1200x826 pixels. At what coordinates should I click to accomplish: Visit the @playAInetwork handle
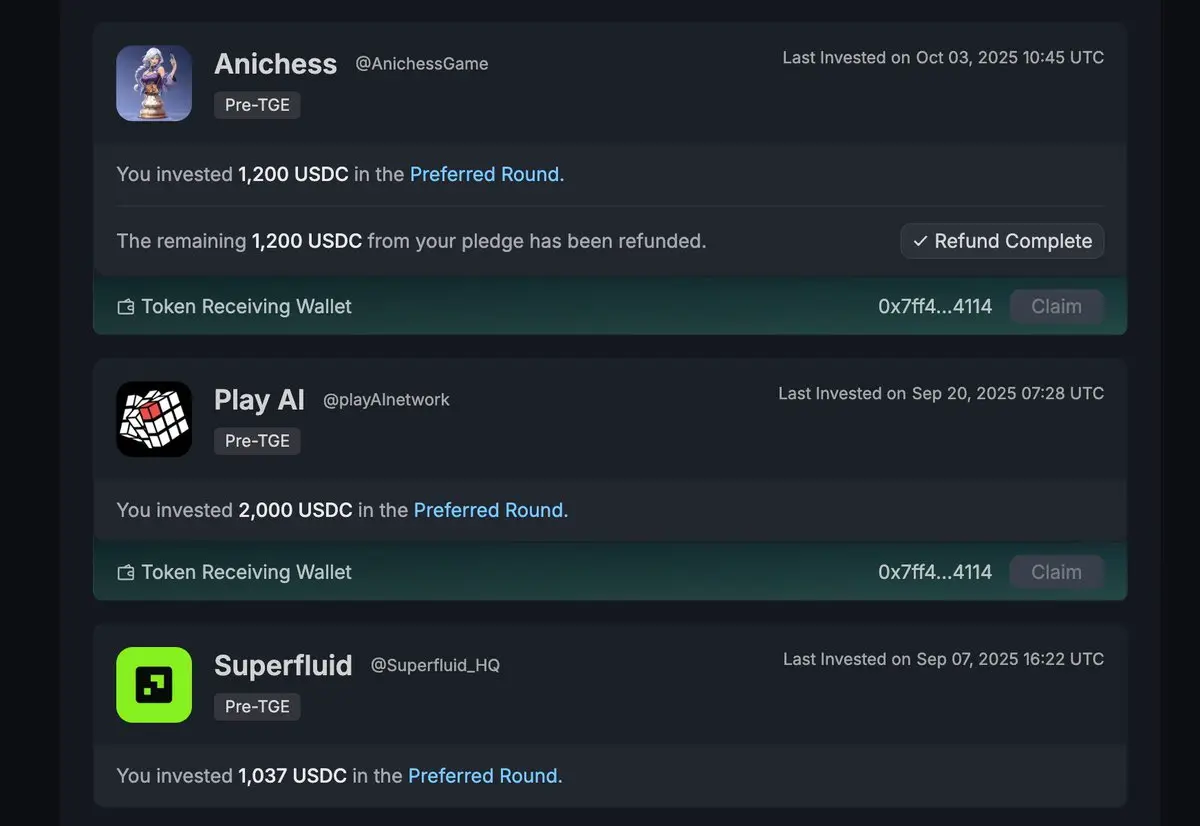(x=386, y=400)
